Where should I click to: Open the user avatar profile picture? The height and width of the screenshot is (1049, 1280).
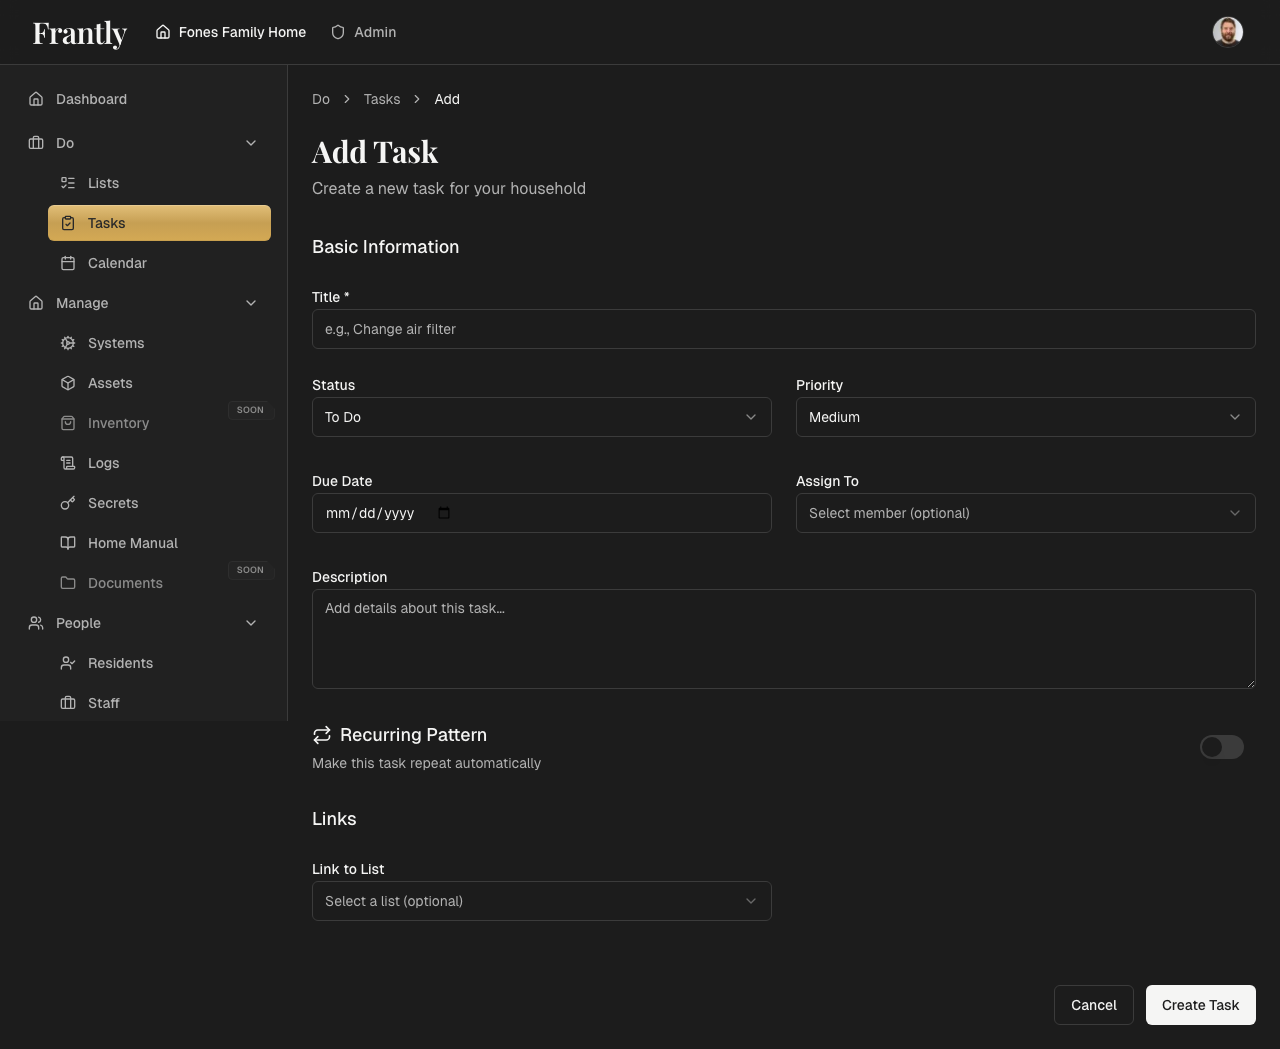pyautogui.click(x=1227, y=31)
